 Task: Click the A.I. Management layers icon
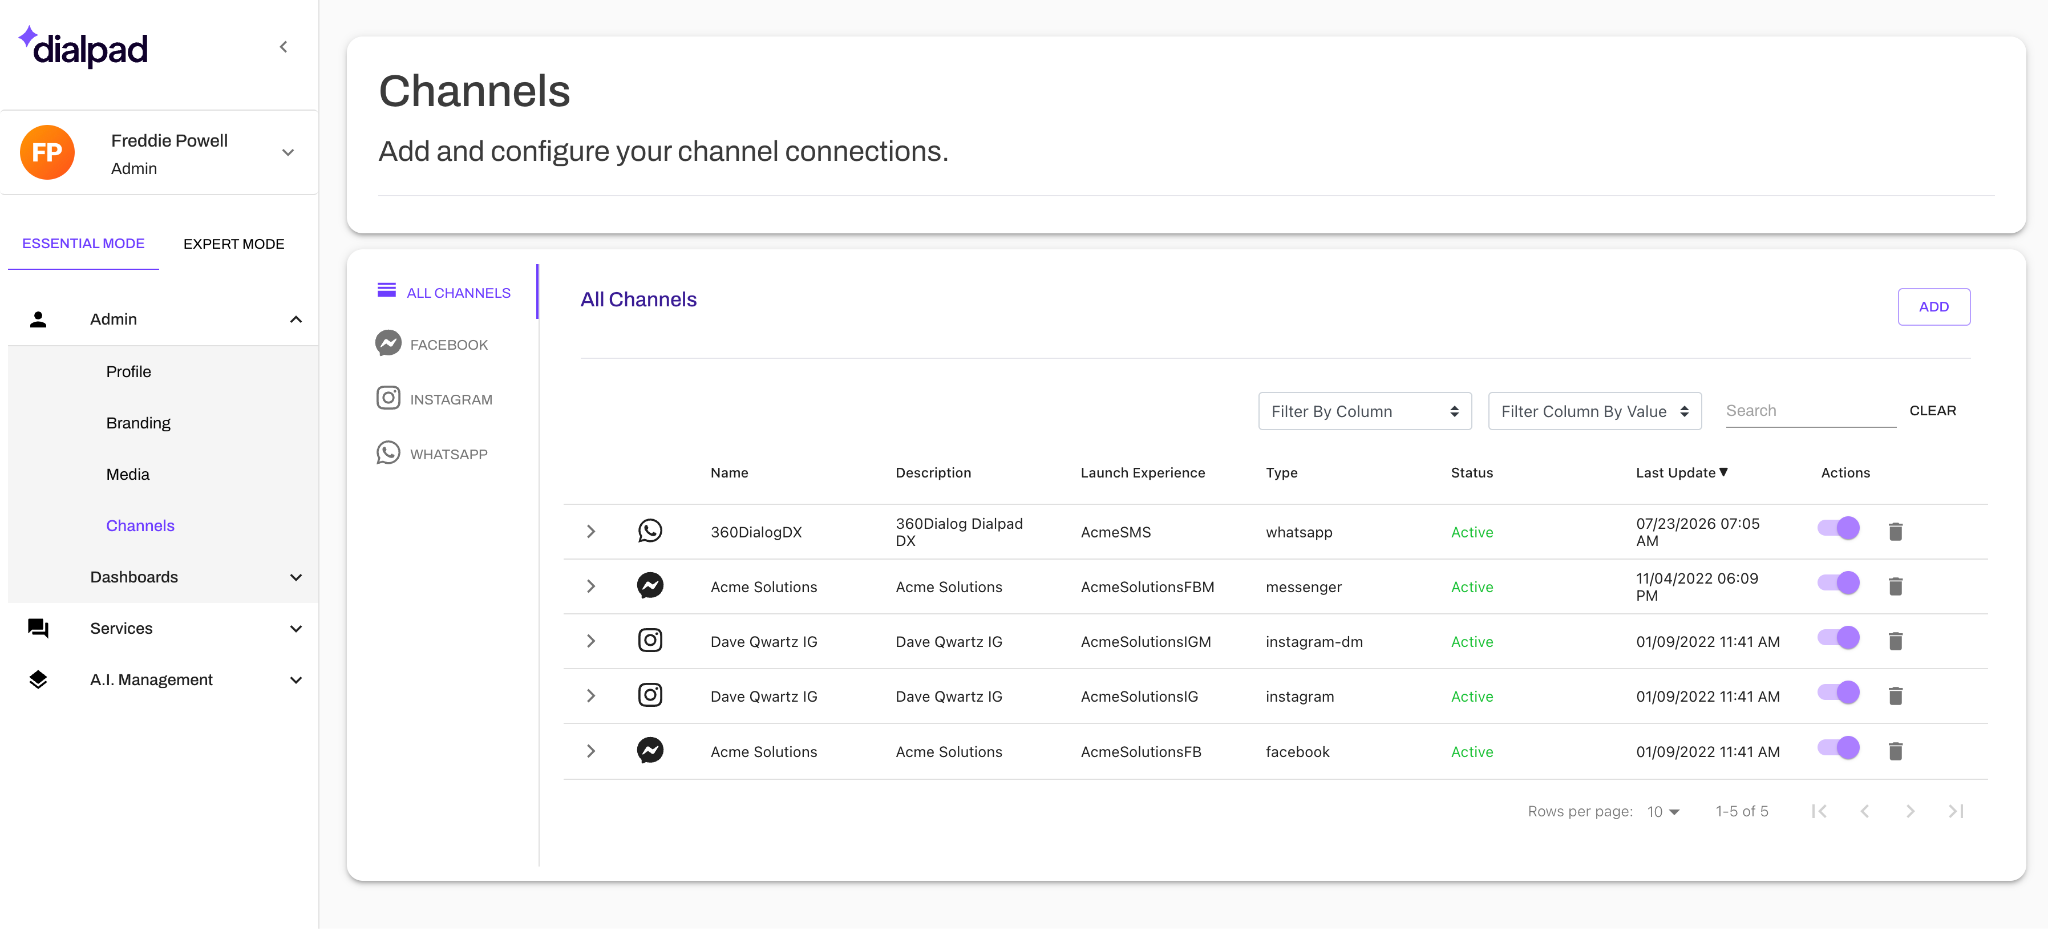click(38, 680)
